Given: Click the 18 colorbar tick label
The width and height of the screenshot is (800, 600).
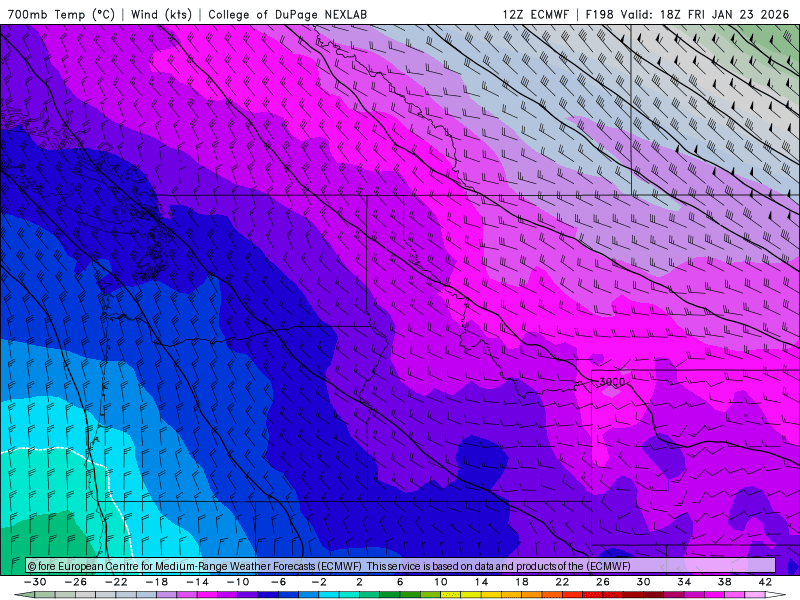Looking at the screenshot, I should (522, 582).
